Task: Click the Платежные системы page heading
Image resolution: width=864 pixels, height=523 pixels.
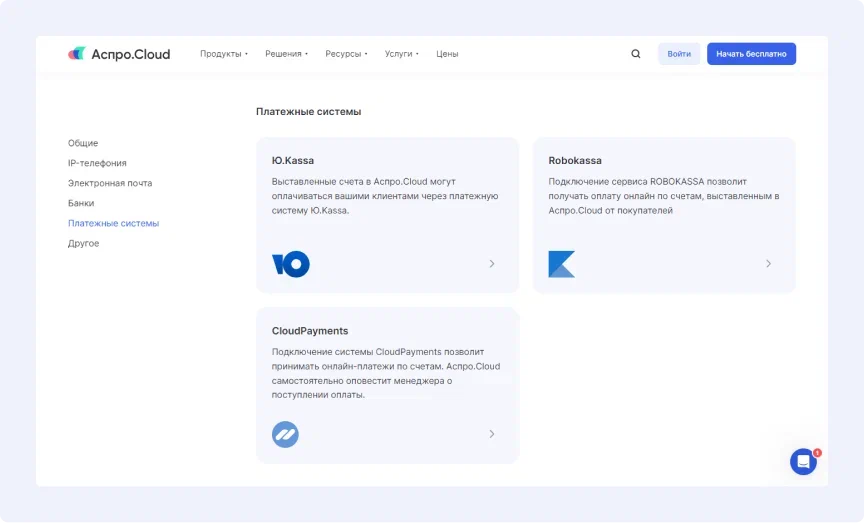Action: (x=309, y=111)
